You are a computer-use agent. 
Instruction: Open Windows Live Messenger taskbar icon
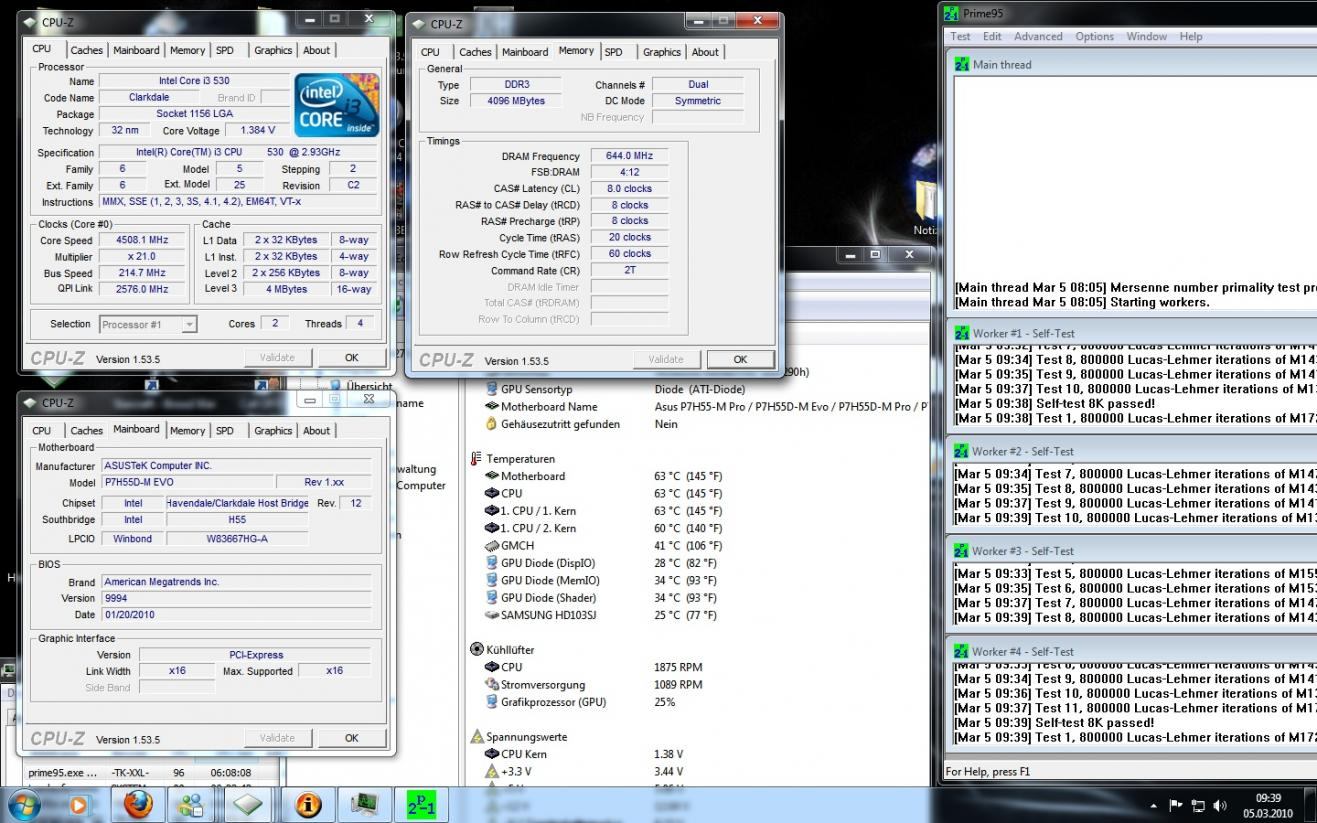(193, 804)
